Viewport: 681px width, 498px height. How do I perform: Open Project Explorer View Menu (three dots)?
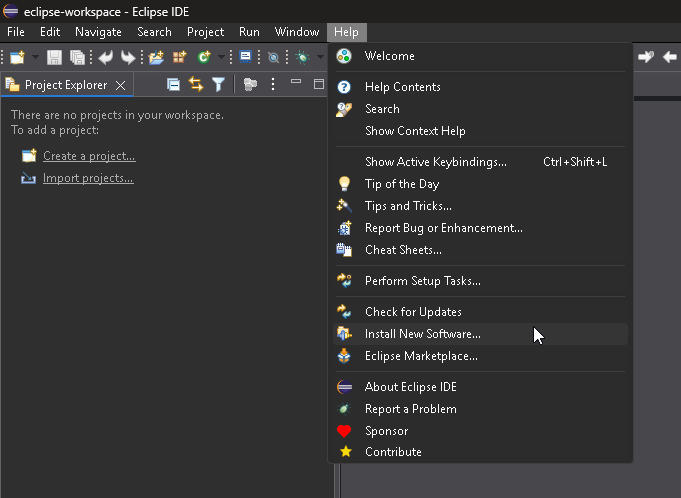pos(273,84)
